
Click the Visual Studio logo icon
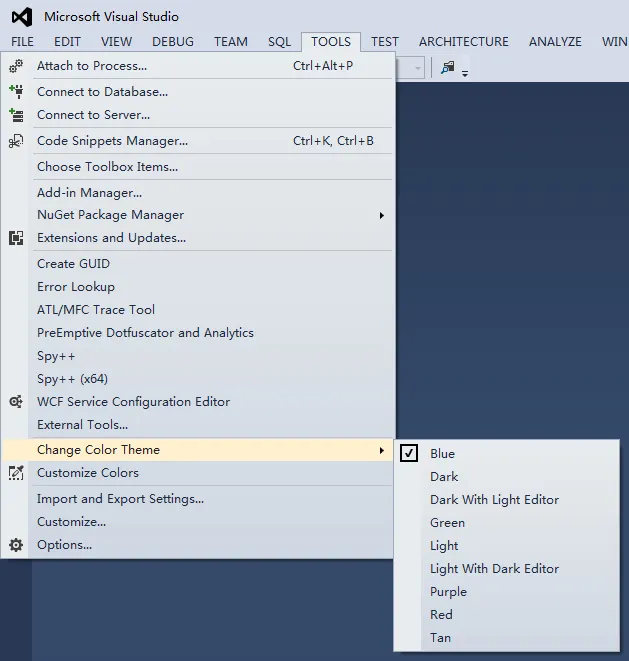(22, 17)
